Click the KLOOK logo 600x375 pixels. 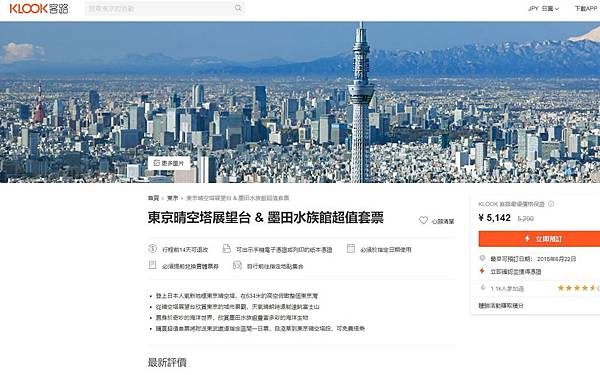click(39, 8)
